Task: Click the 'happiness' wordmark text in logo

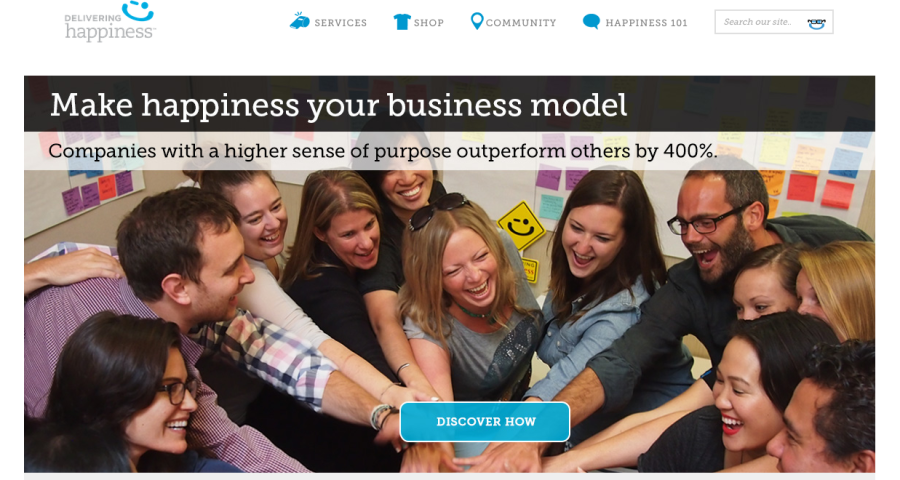Action: (x=109, y=32)
